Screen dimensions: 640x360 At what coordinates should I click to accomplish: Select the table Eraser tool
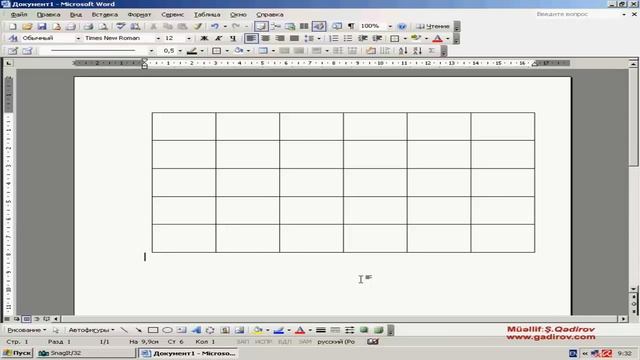pos(27,51)
